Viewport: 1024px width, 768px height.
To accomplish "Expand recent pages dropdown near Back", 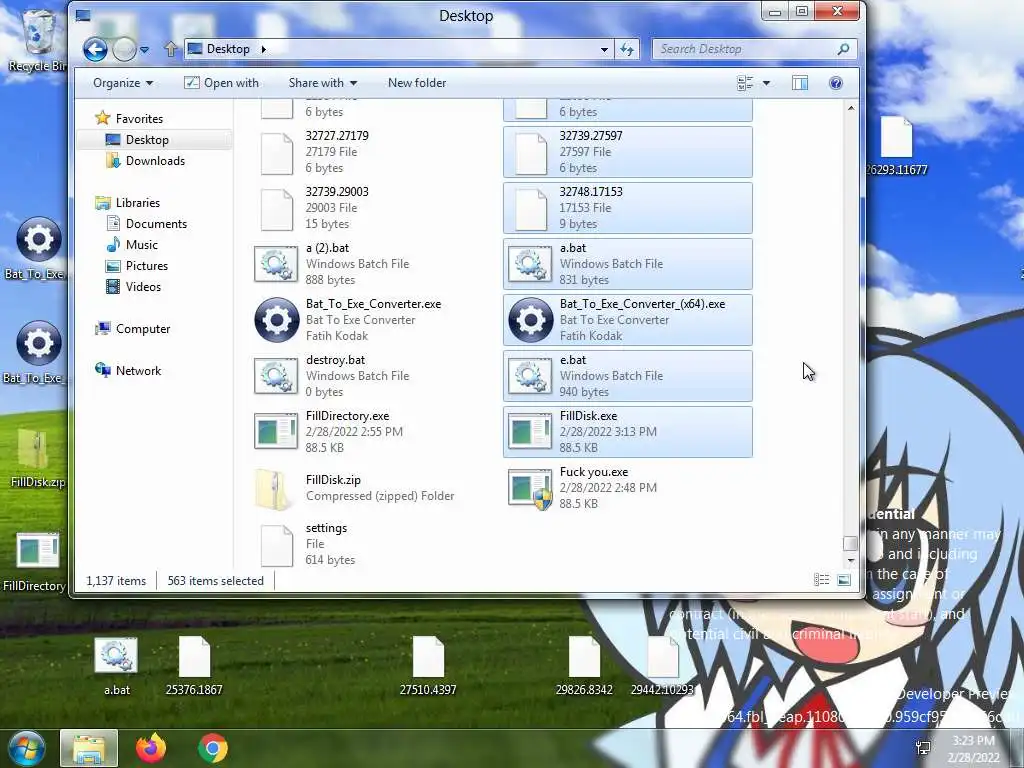I will point(144,50).
